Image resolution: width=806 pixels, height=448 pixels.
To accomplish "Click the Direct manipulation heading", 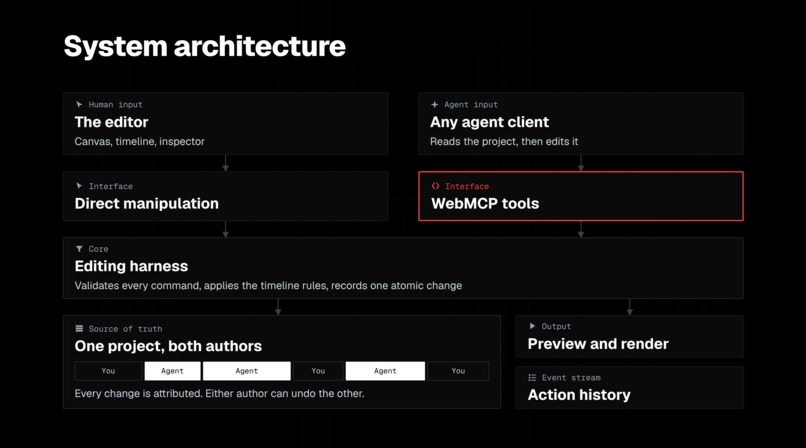I will (146, 203).
